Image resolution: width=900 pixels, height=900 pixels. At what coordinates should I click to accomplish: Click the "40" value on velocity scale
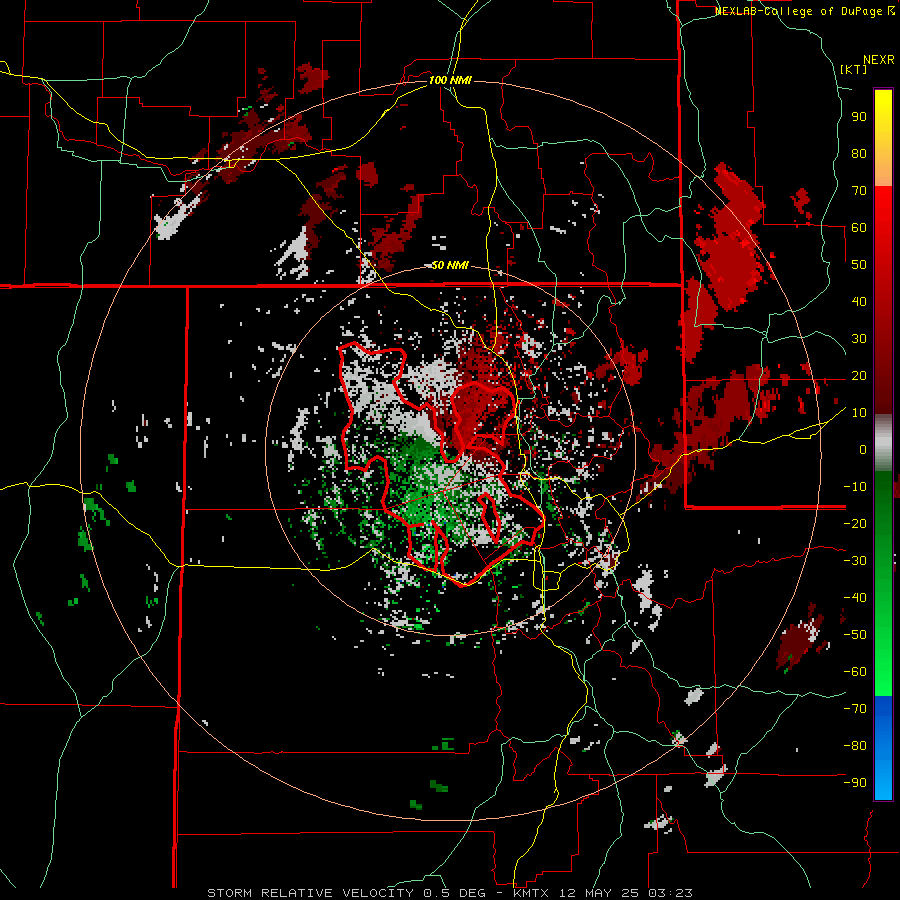click(859, 301)
